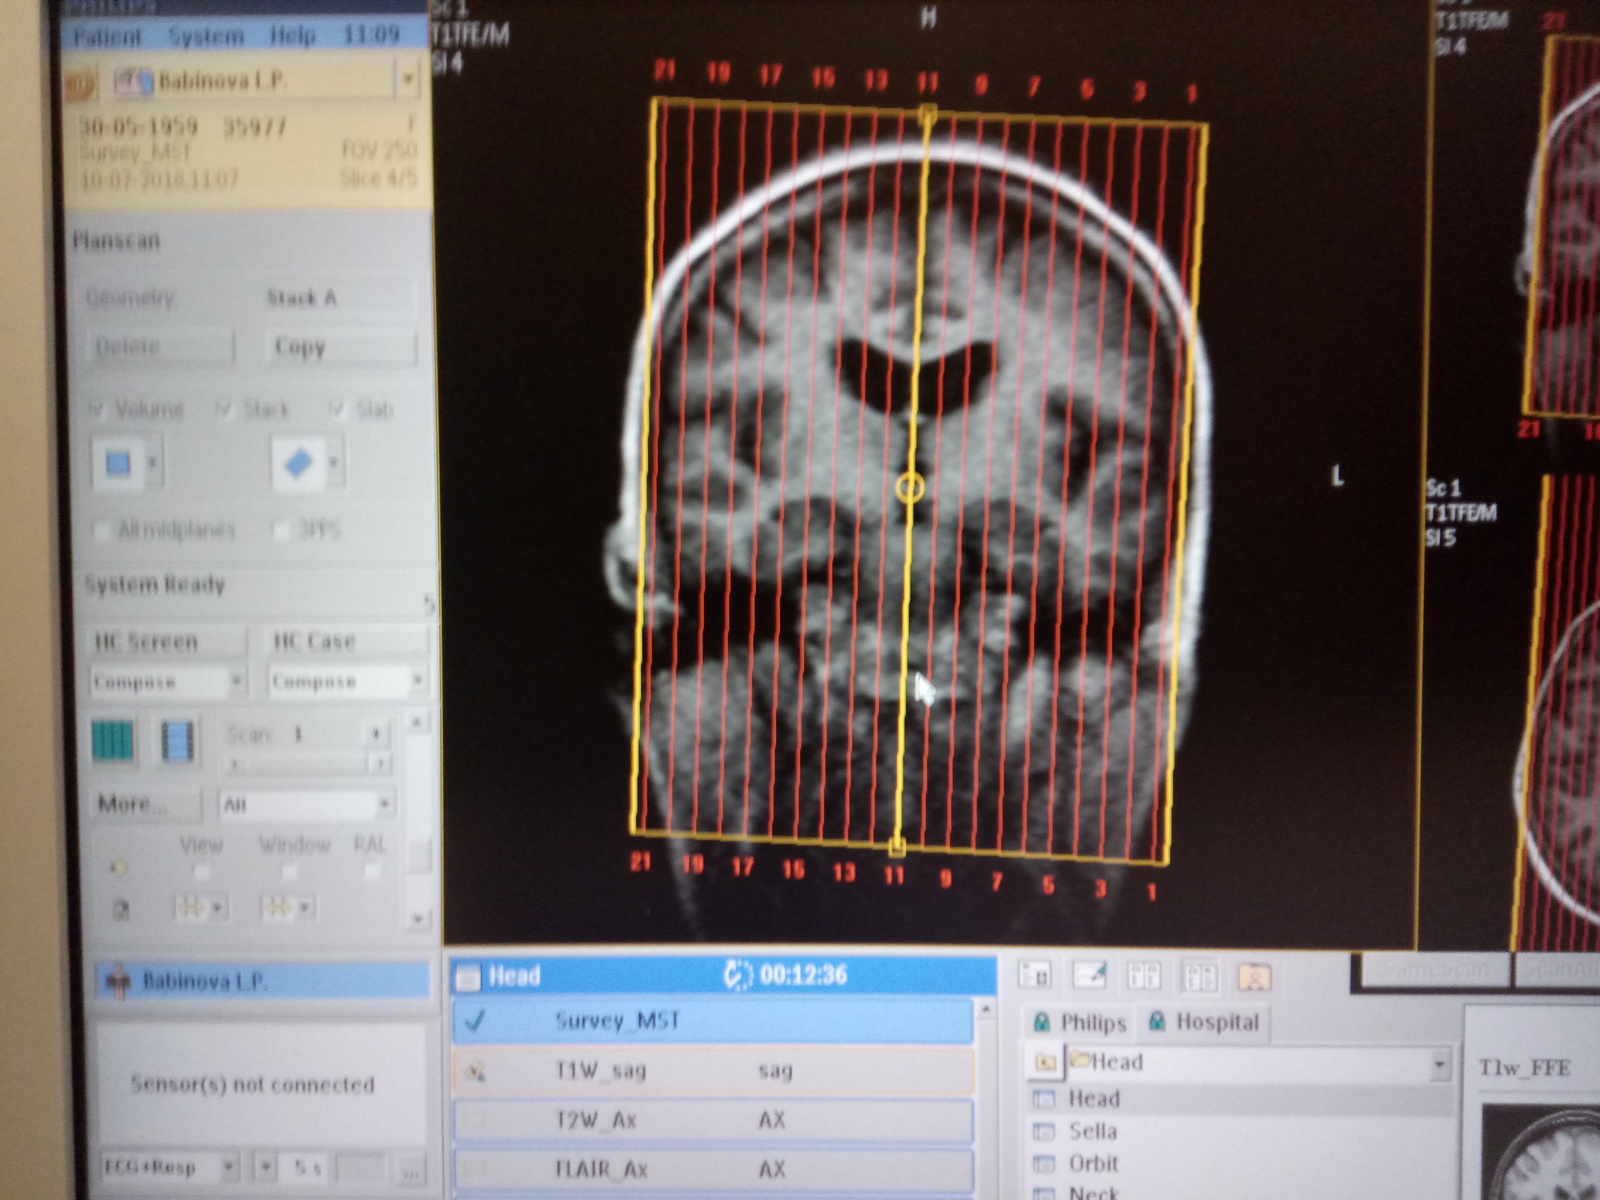
Task: Toggle the View checkbox
Action: point(201,872)
